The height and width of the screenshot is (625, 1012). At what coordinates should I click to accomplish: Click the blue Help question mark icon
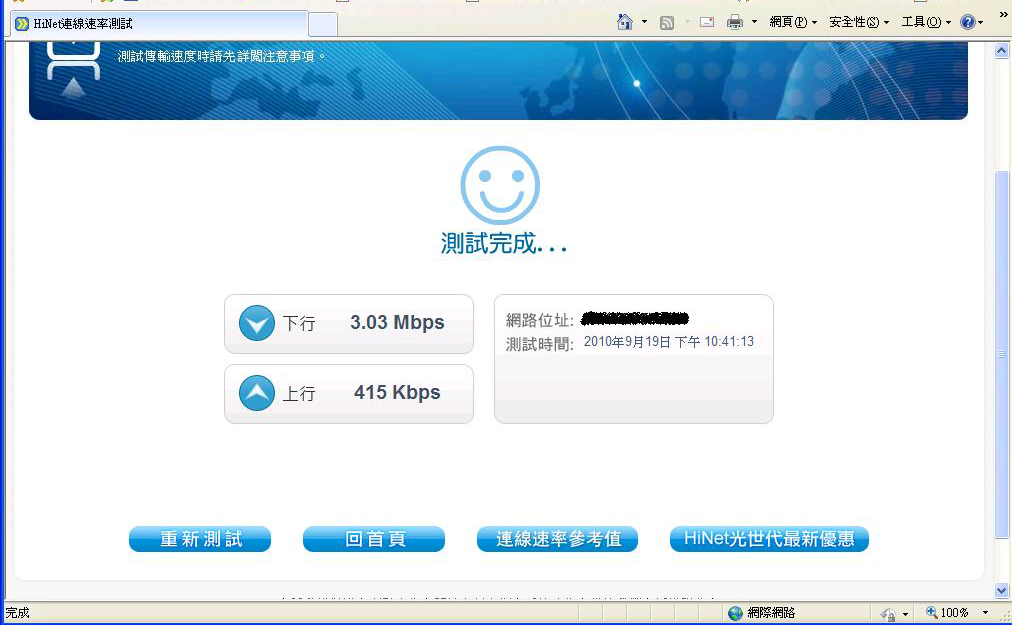(967, 22)
